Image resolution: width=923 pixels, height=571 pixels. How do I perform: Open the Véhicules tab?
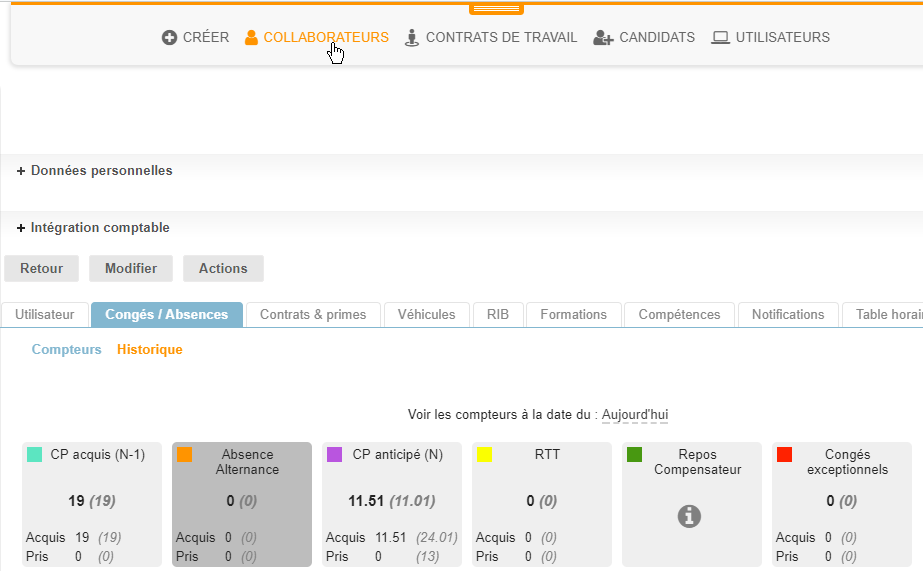click(426, 315)
